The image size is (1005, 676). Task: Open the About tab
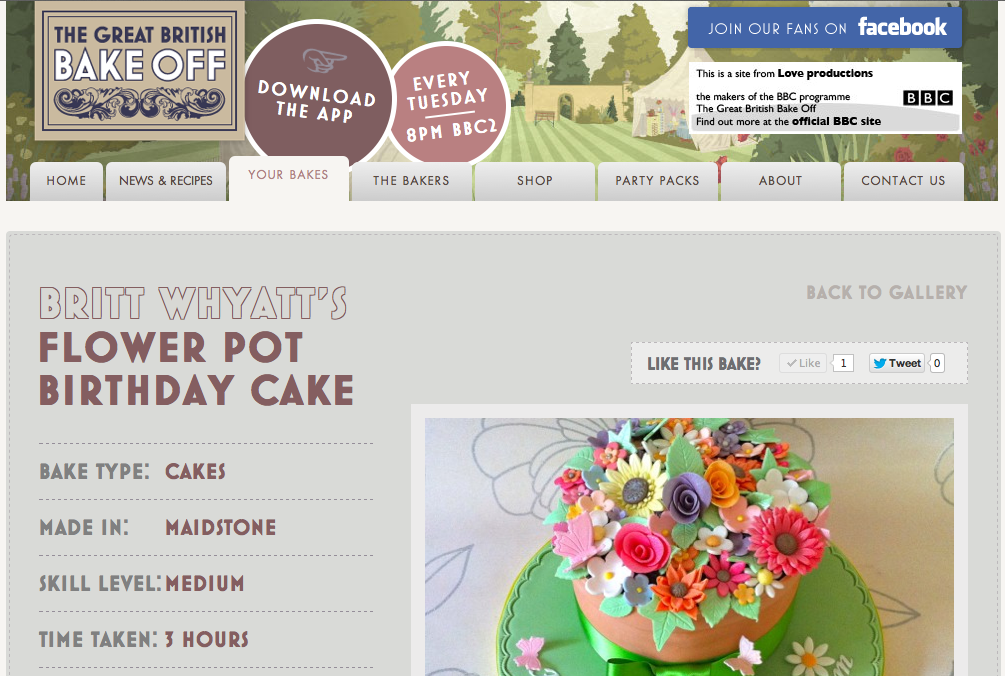click(781, 181)
